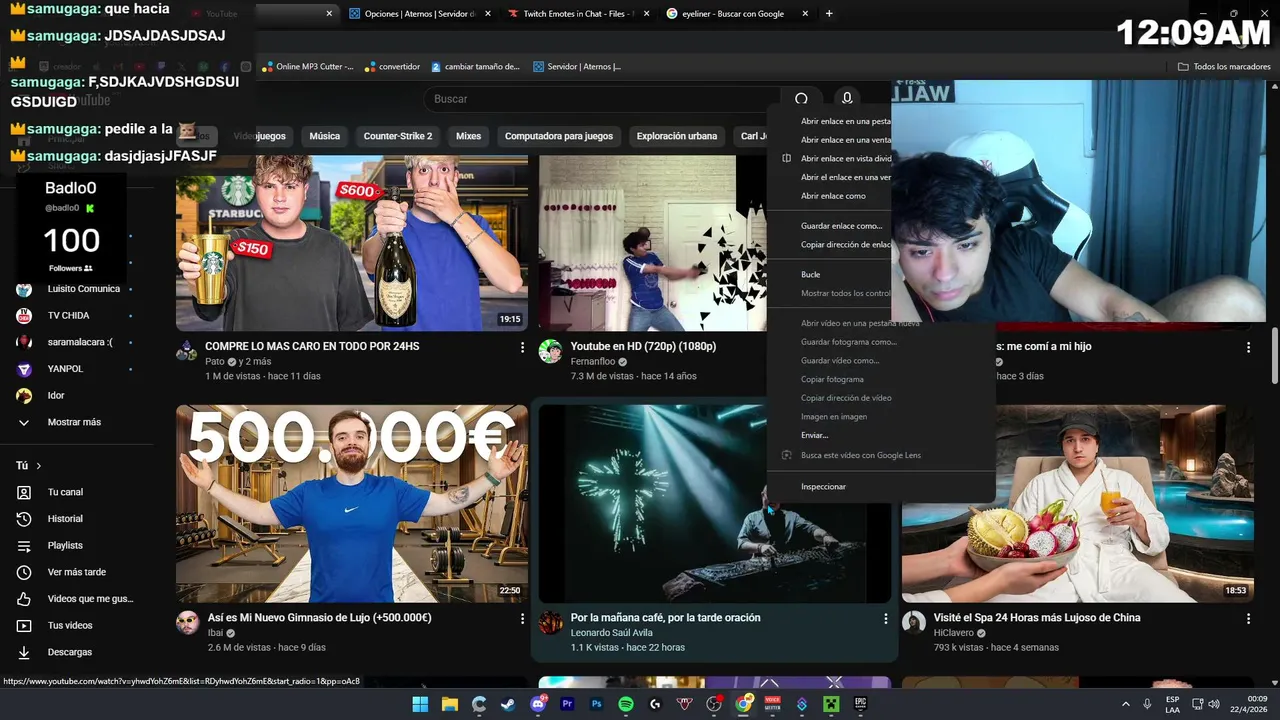Choose Copiar dirección de enlace in context menu
The height and width of the screenshot is (720, 1280).
tap(845, 245)
